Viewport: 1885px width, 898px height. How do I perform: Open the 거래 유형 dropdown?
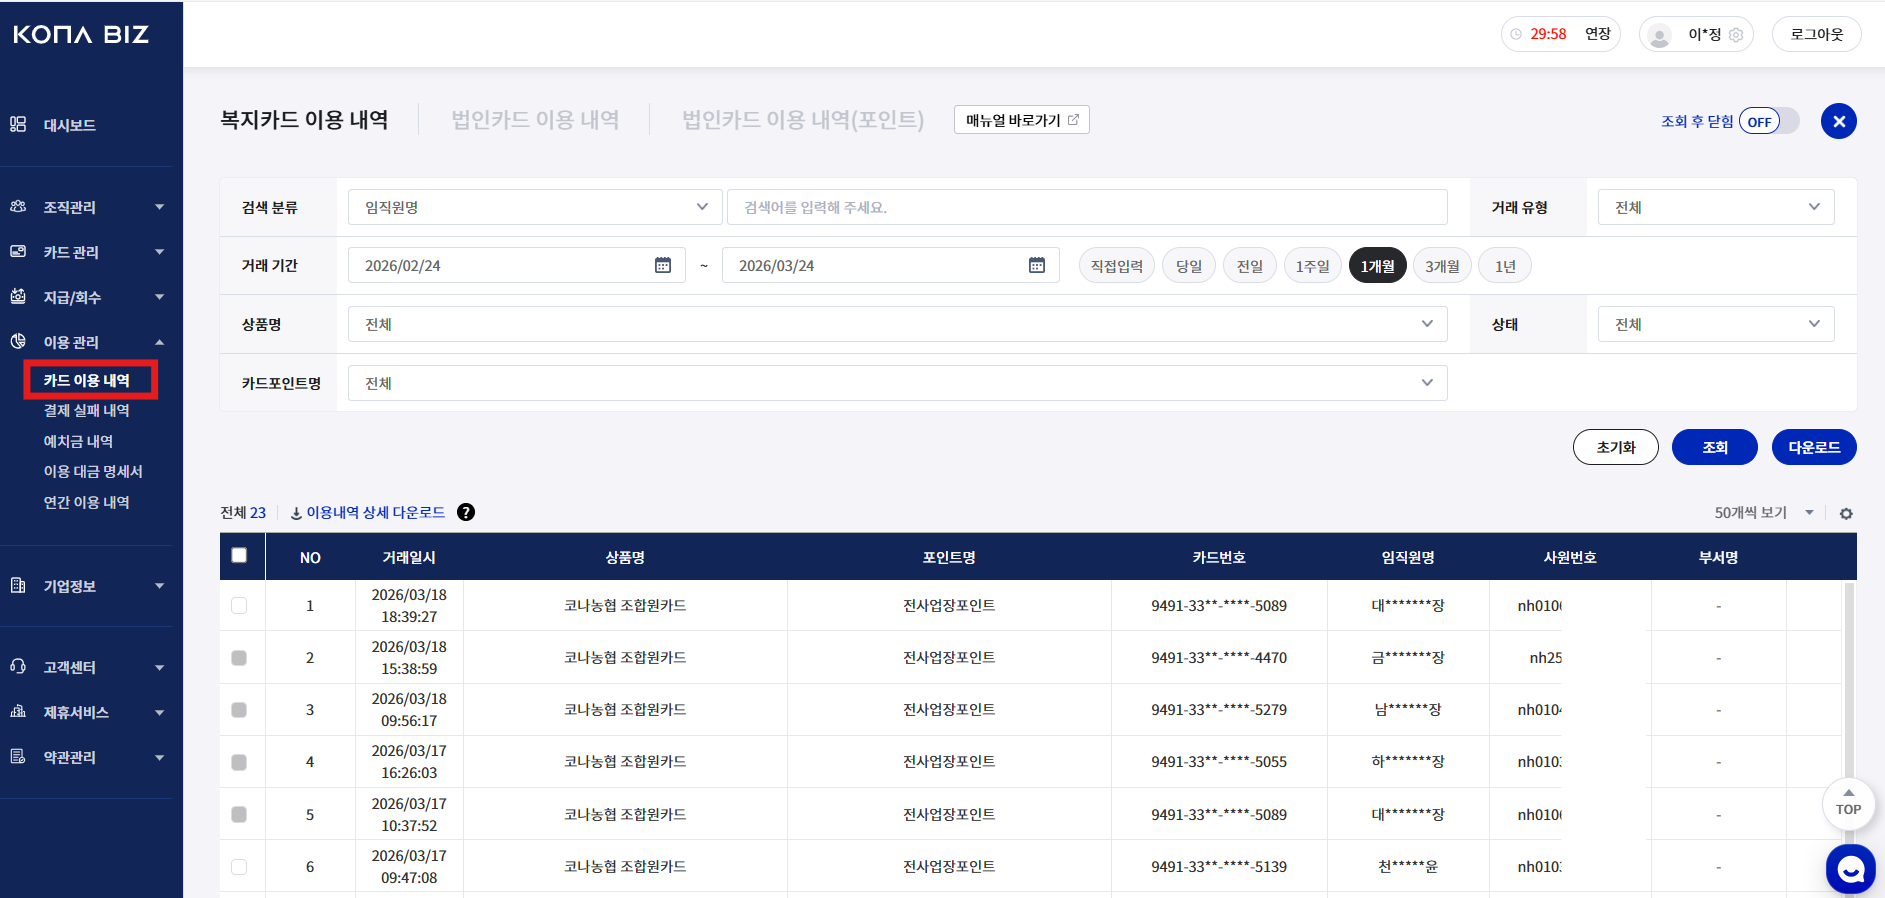pos(1715,207)
